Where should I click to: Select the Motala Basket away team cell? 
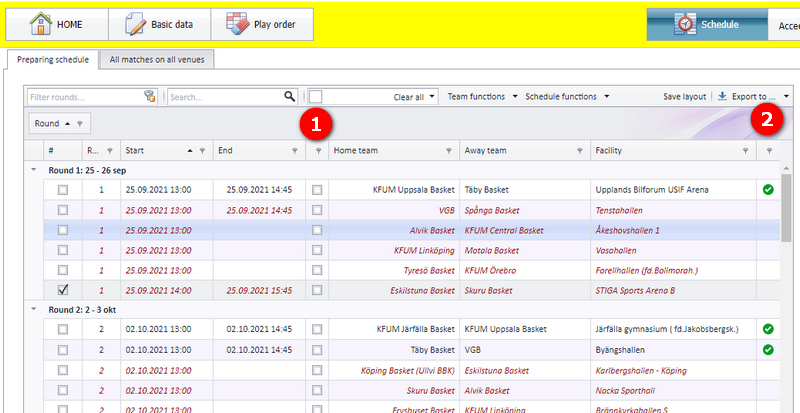pyautogui.click(x=525, y=251)
